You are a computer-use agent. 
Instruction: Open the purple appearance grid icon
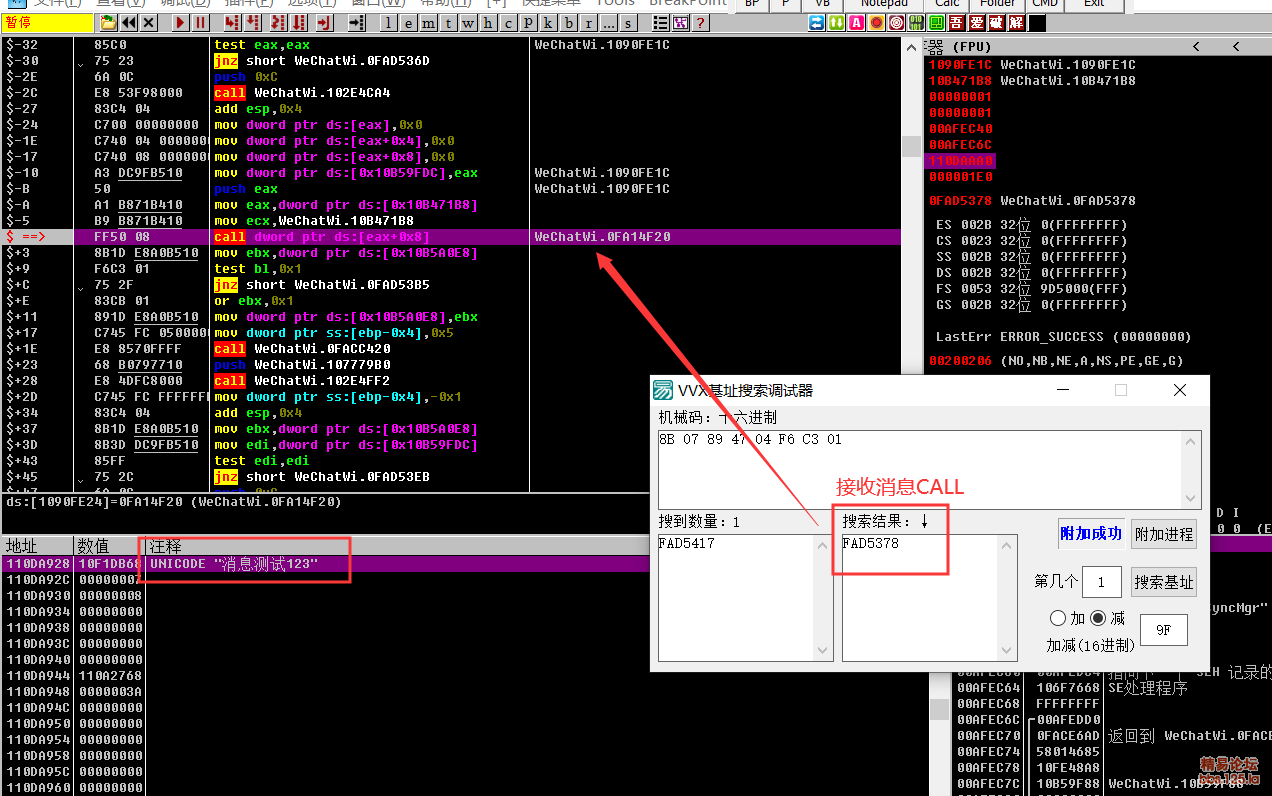[x=680, y=22]
